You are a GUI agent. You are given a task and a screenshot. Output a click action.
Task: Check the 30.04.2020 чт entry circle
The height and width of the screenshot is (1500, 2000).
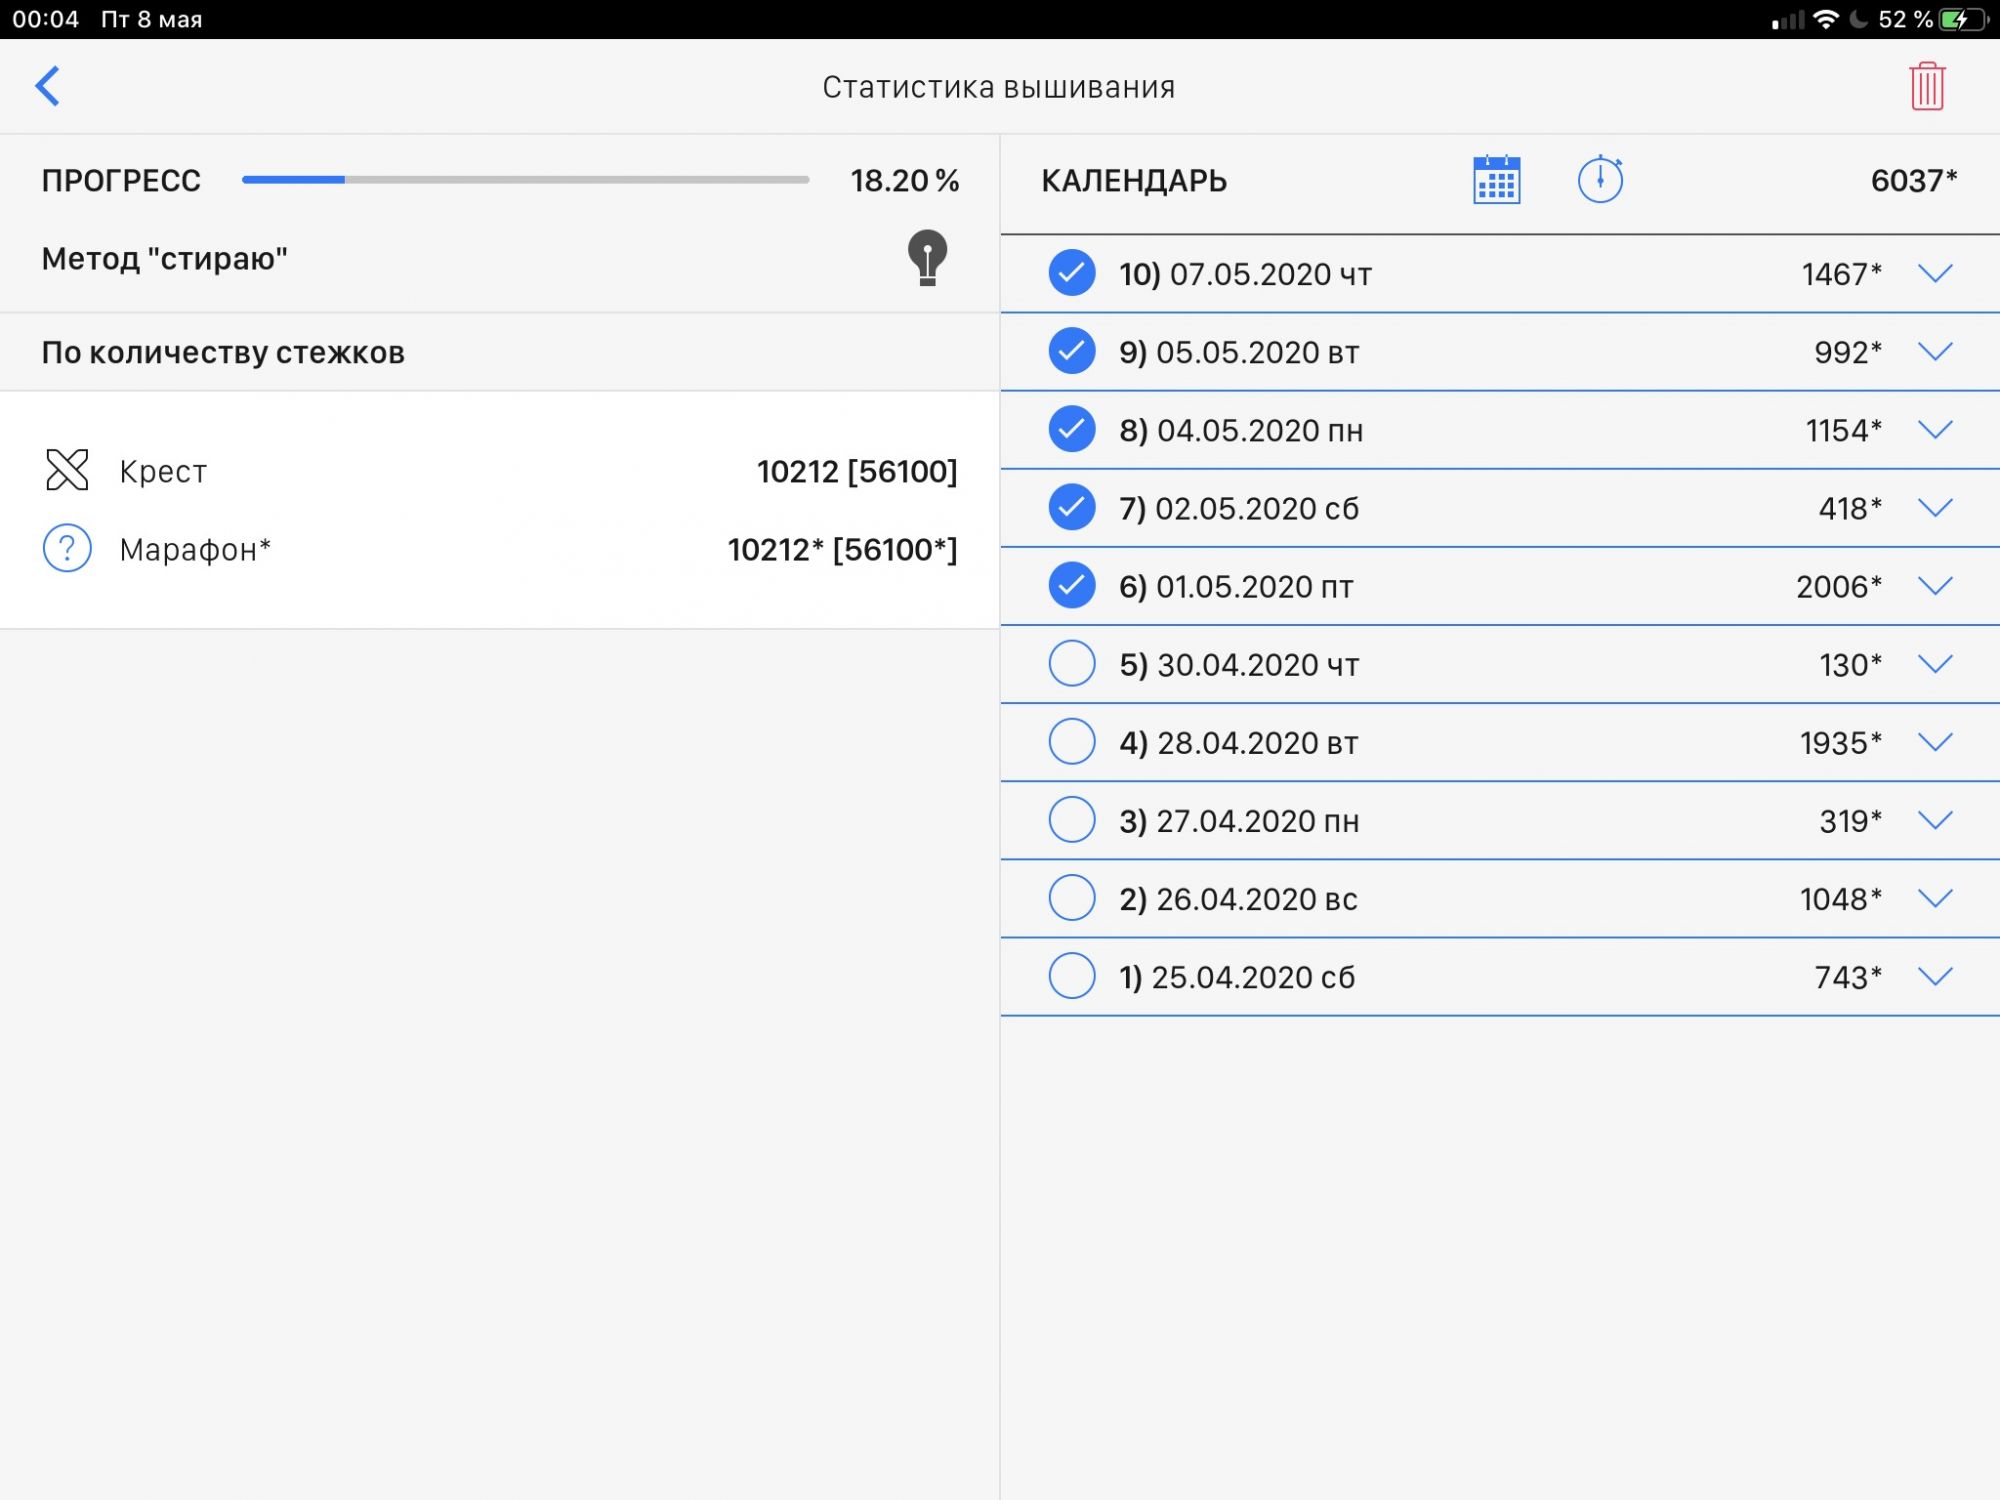(1071, 664)
